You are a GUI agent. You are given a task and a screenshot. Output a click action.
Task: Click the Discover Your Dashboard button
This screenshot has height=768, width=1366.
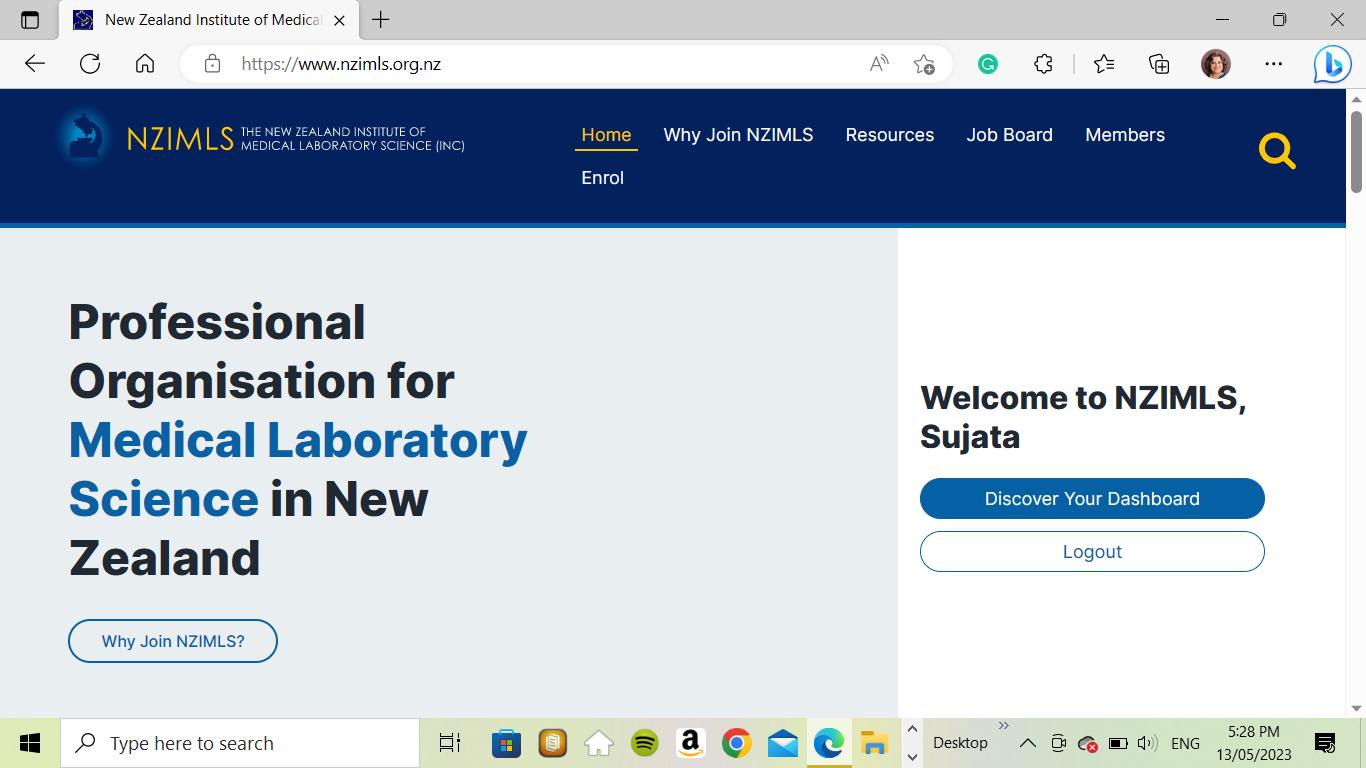pyautogui.click(x=1092, y=499)
